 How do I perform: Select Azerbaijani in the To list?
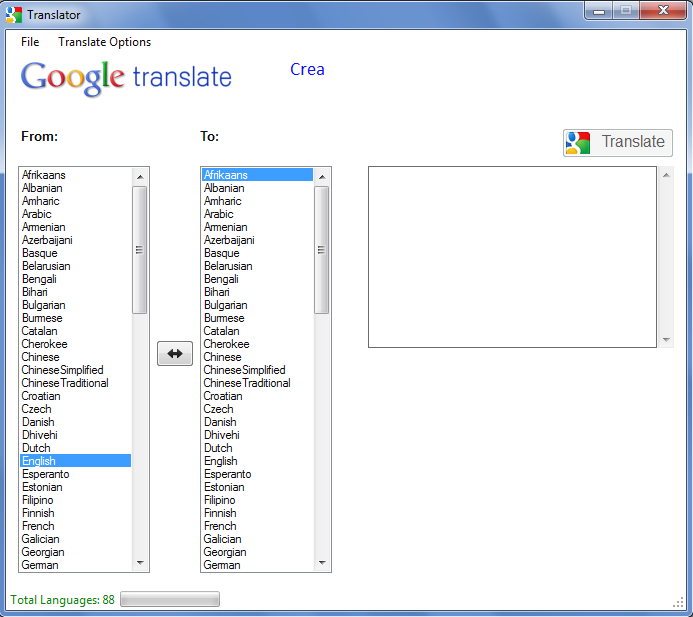[x=258, y=240]
